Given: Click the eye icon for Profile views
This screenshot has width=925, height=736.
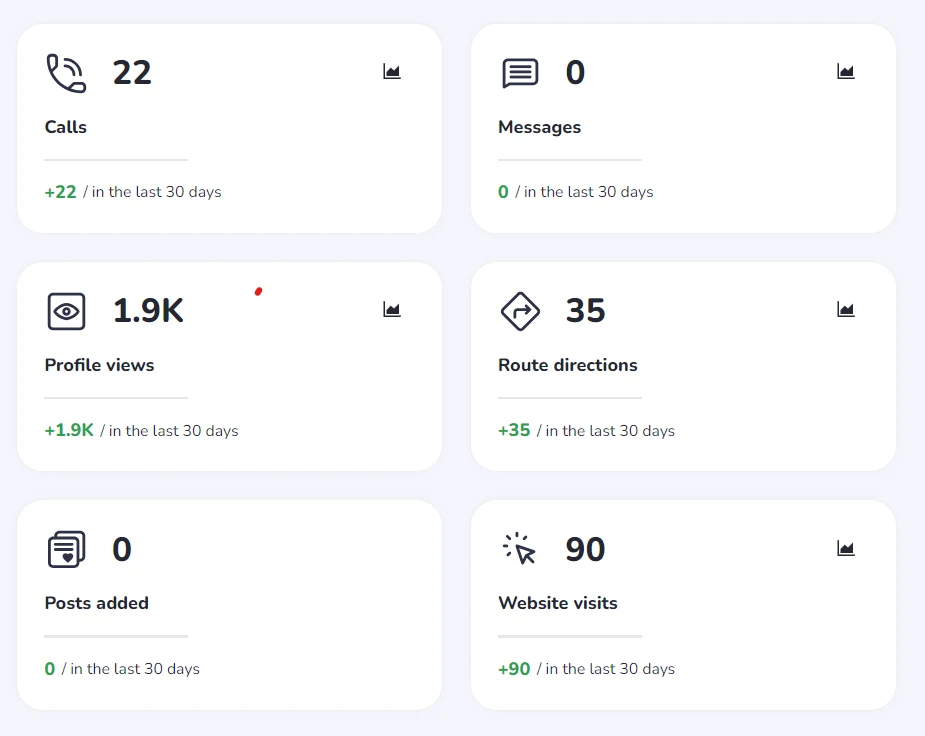Looking at the screenshot, I should [x=66, y=311].
